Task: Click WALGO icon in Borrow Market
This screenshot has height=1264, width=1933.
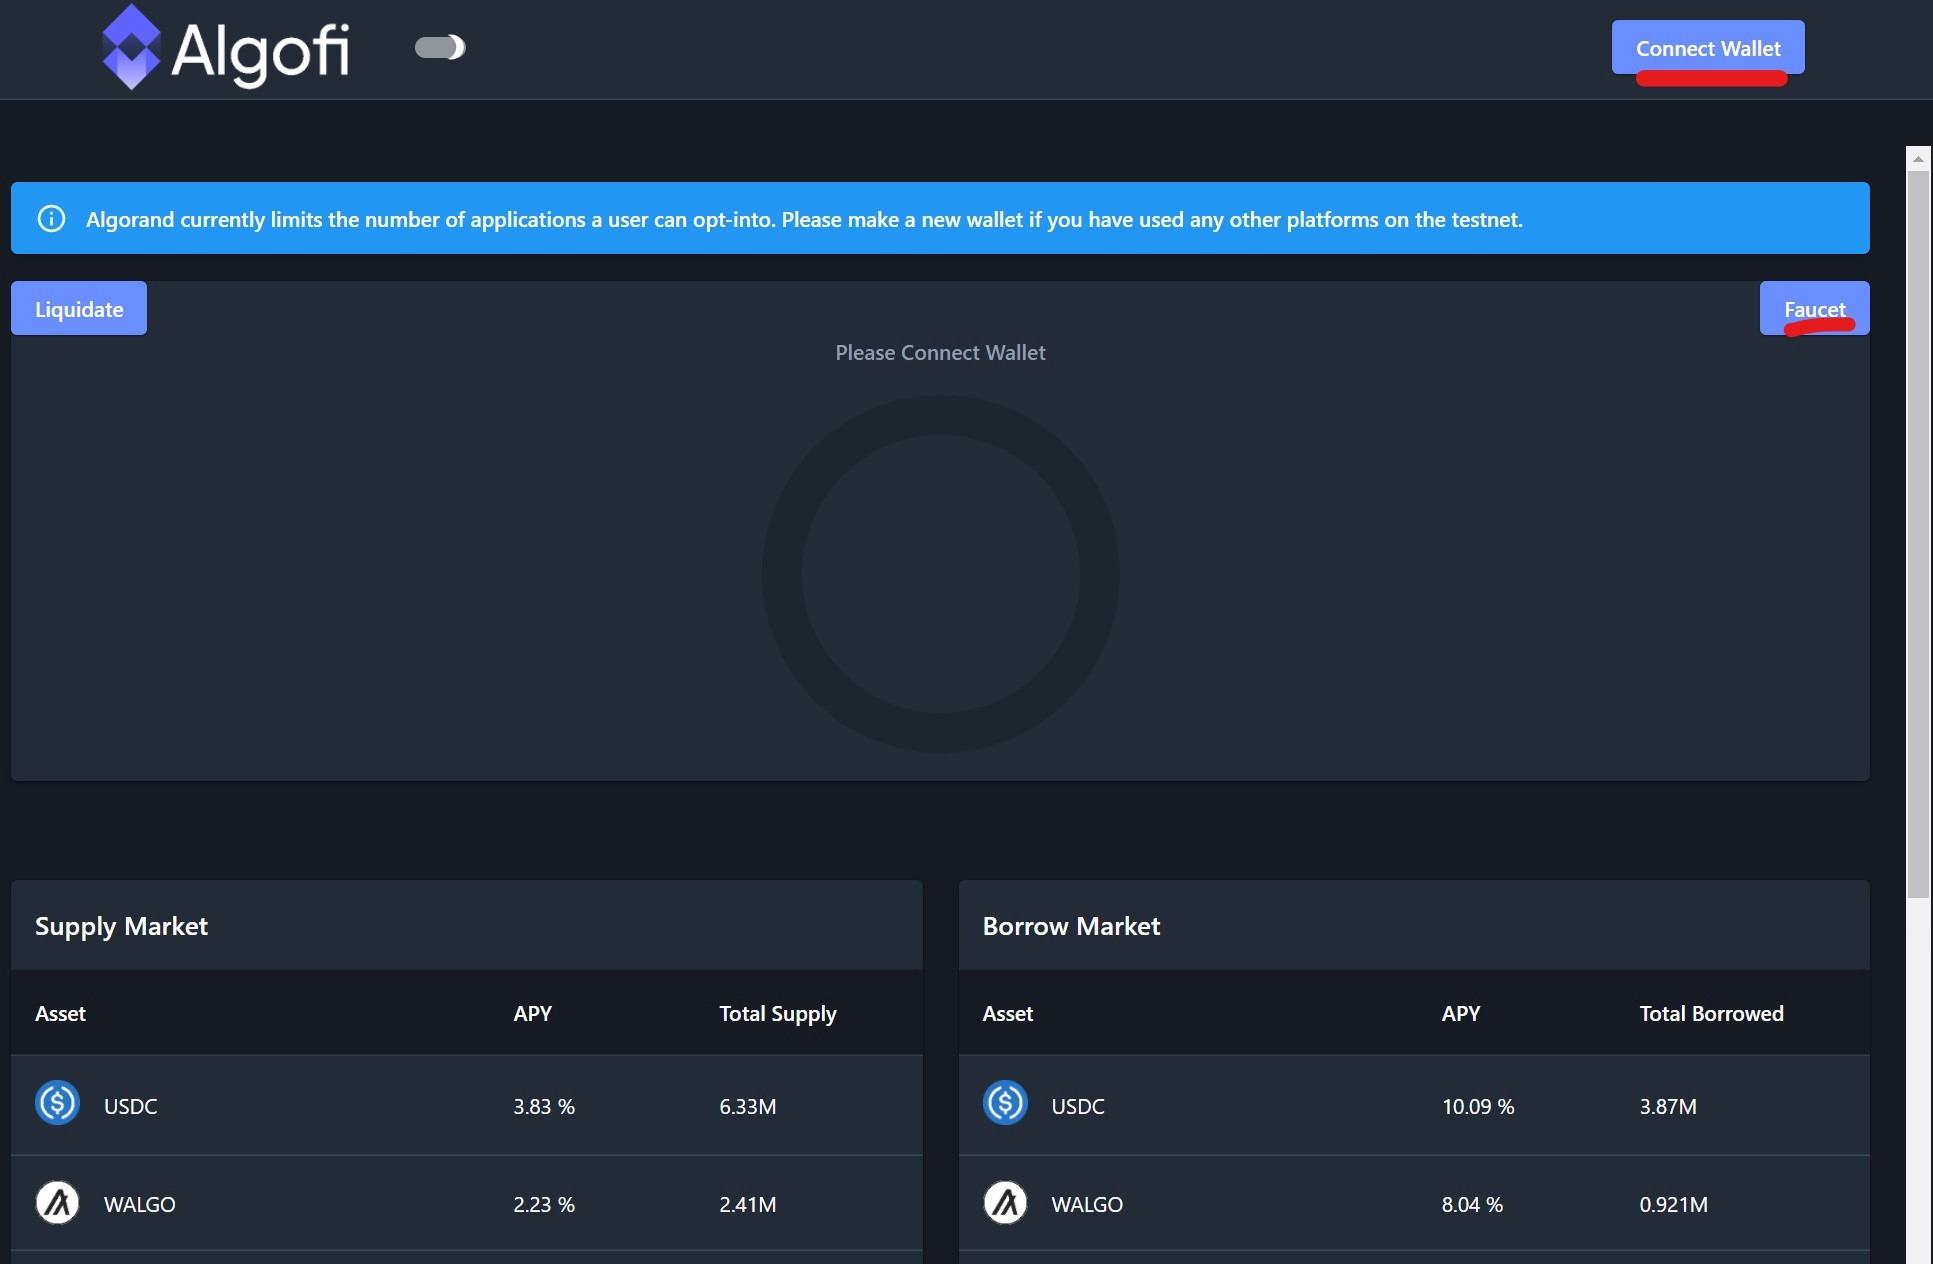Action: point(1005,1202)
